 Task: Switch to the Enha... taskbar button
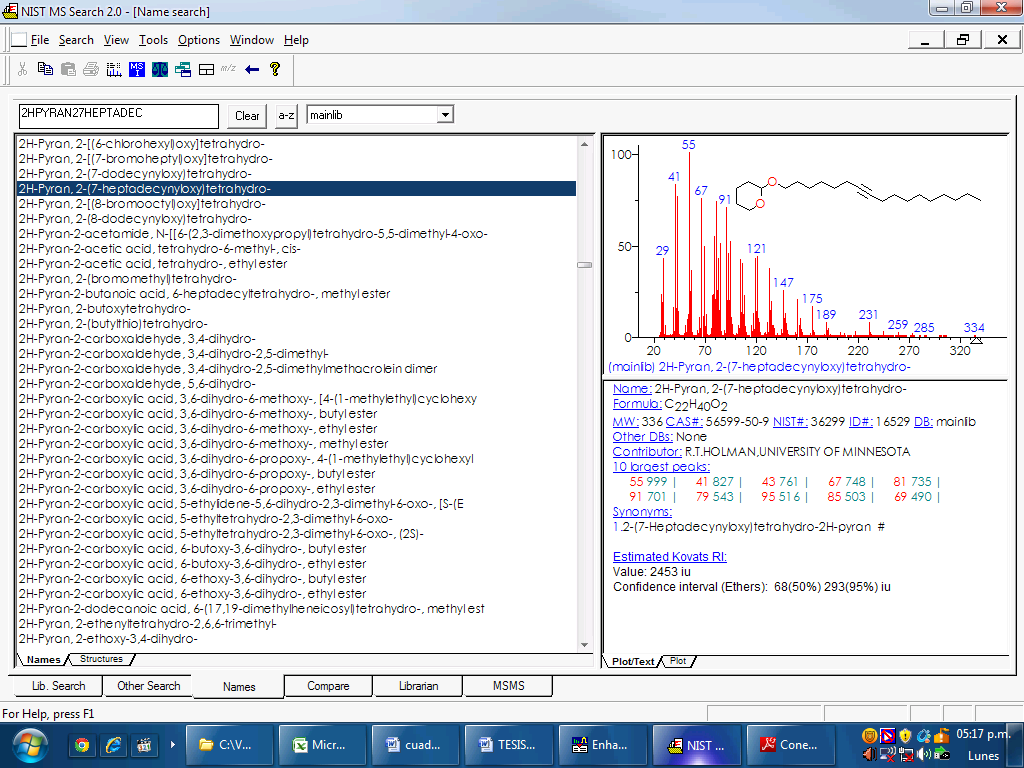click(x=601, y=744)
